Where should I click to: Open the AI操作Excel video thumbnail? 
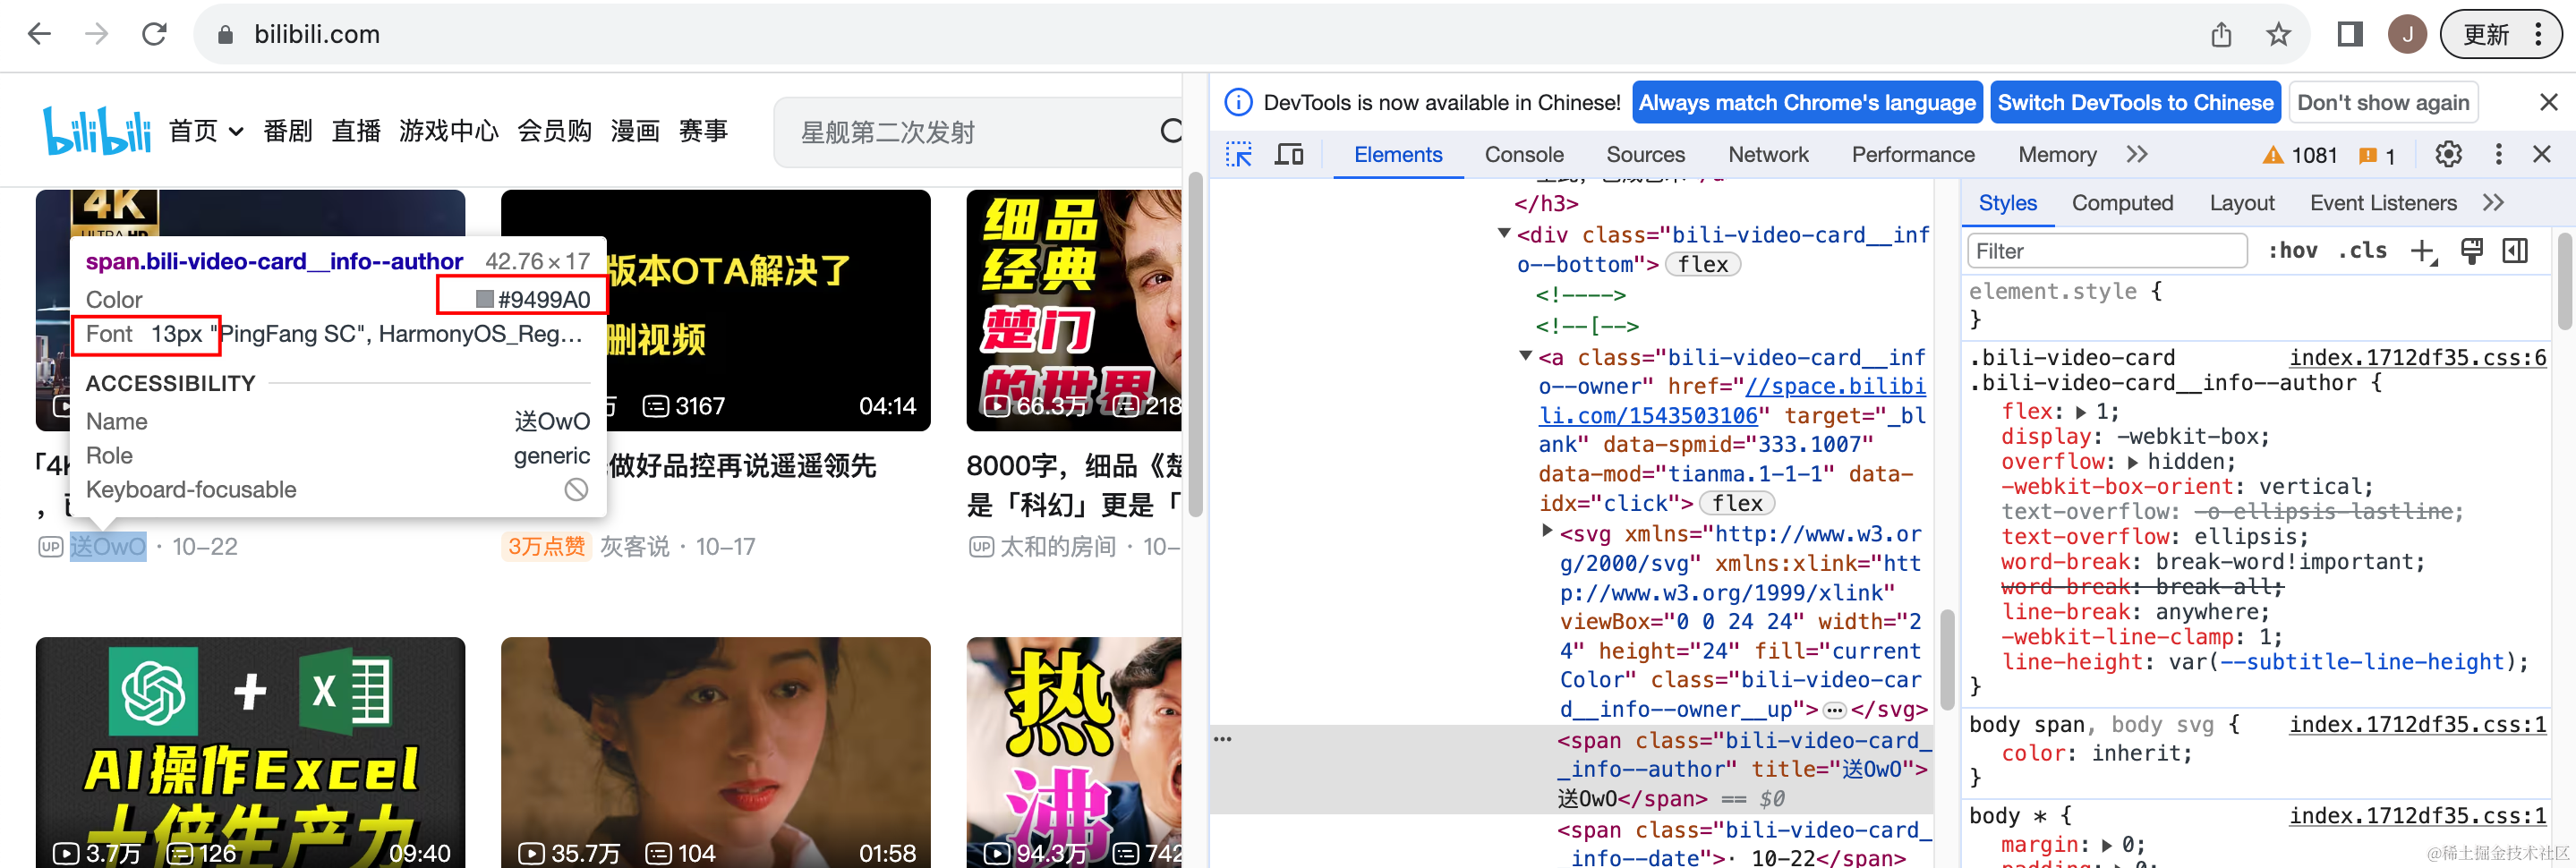250,752
